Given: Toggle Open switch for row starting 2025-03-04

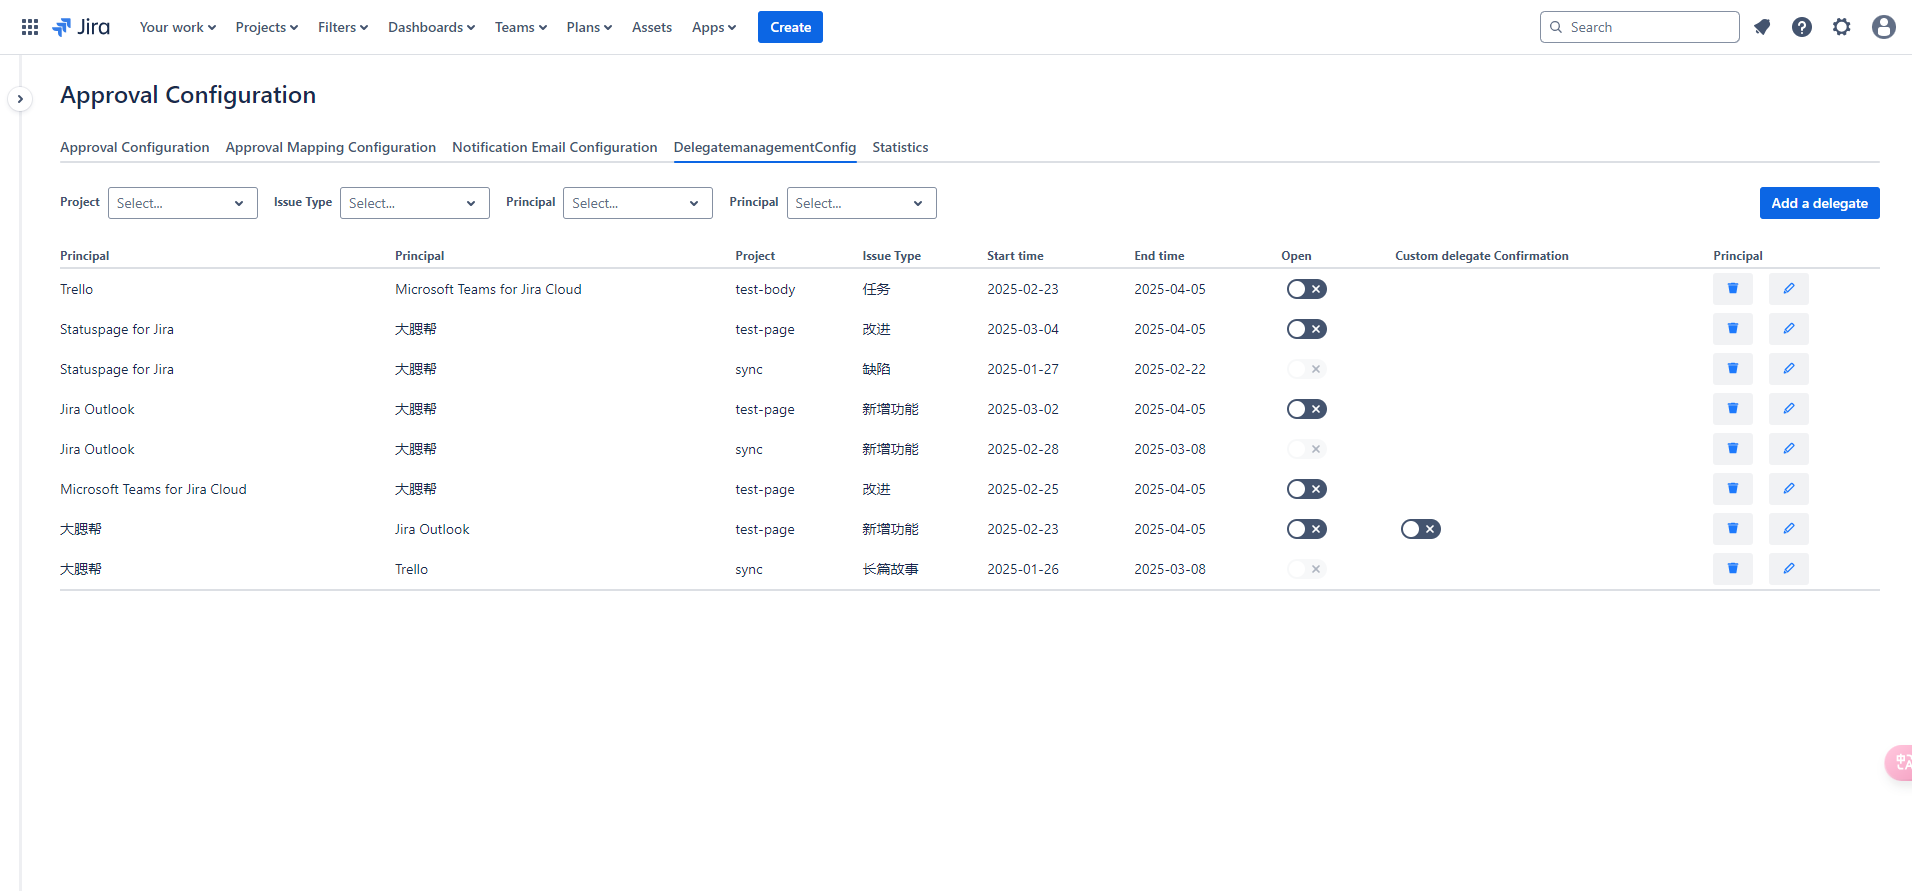Looking at the screenshot, I should point(1307,329).
